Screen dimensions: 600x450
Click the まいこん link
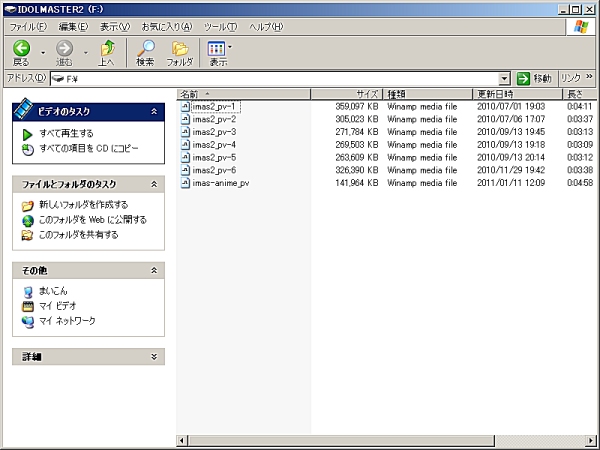tap(53, 291)
